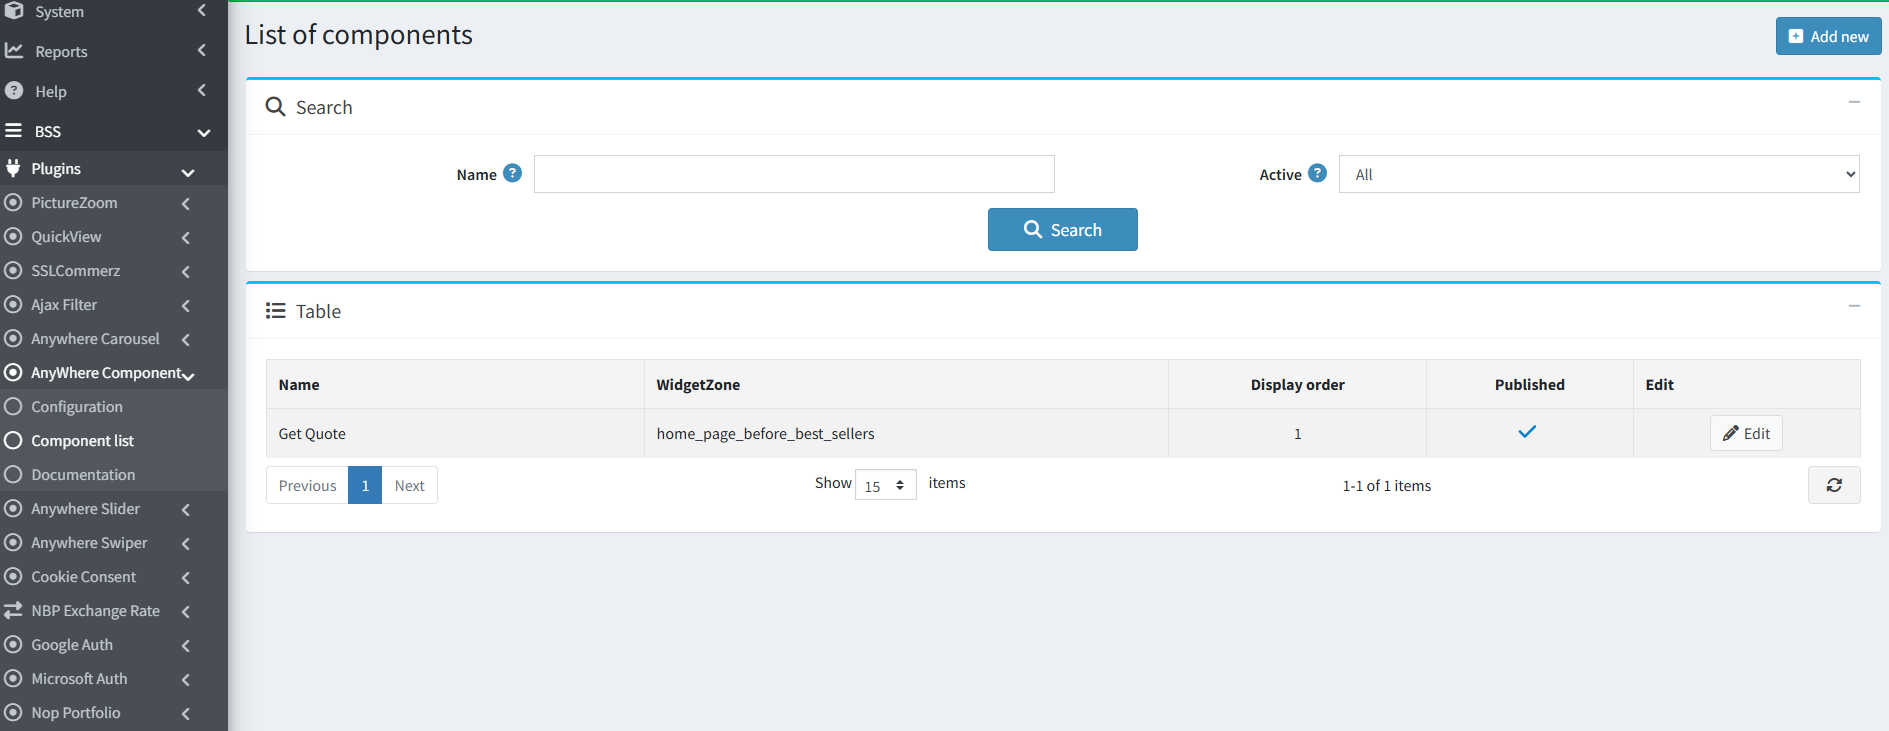Image resolution: width=1889 pixels, height=731 pixels.
Task: Click the NBP Exchange Rate arrows icon
Action: pos(13,610)
